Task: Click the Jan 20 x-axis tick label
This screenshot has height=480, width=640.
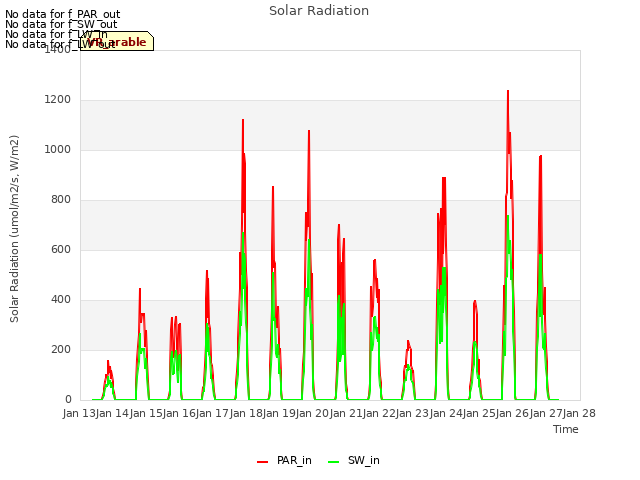Action: (x=312, y=413)
